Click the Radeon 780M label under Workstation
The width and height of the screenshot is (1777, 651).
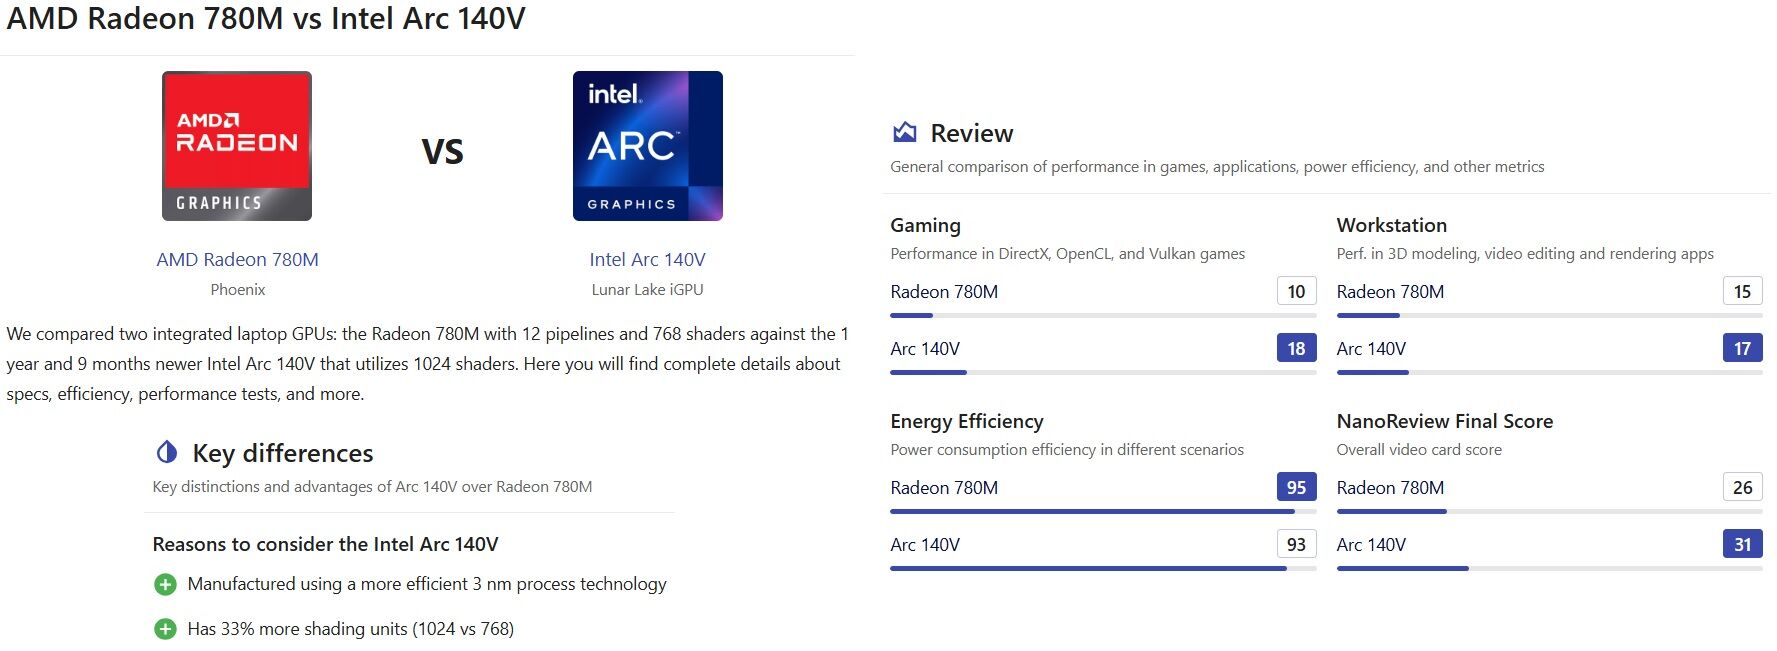[x=1390, y=292]
